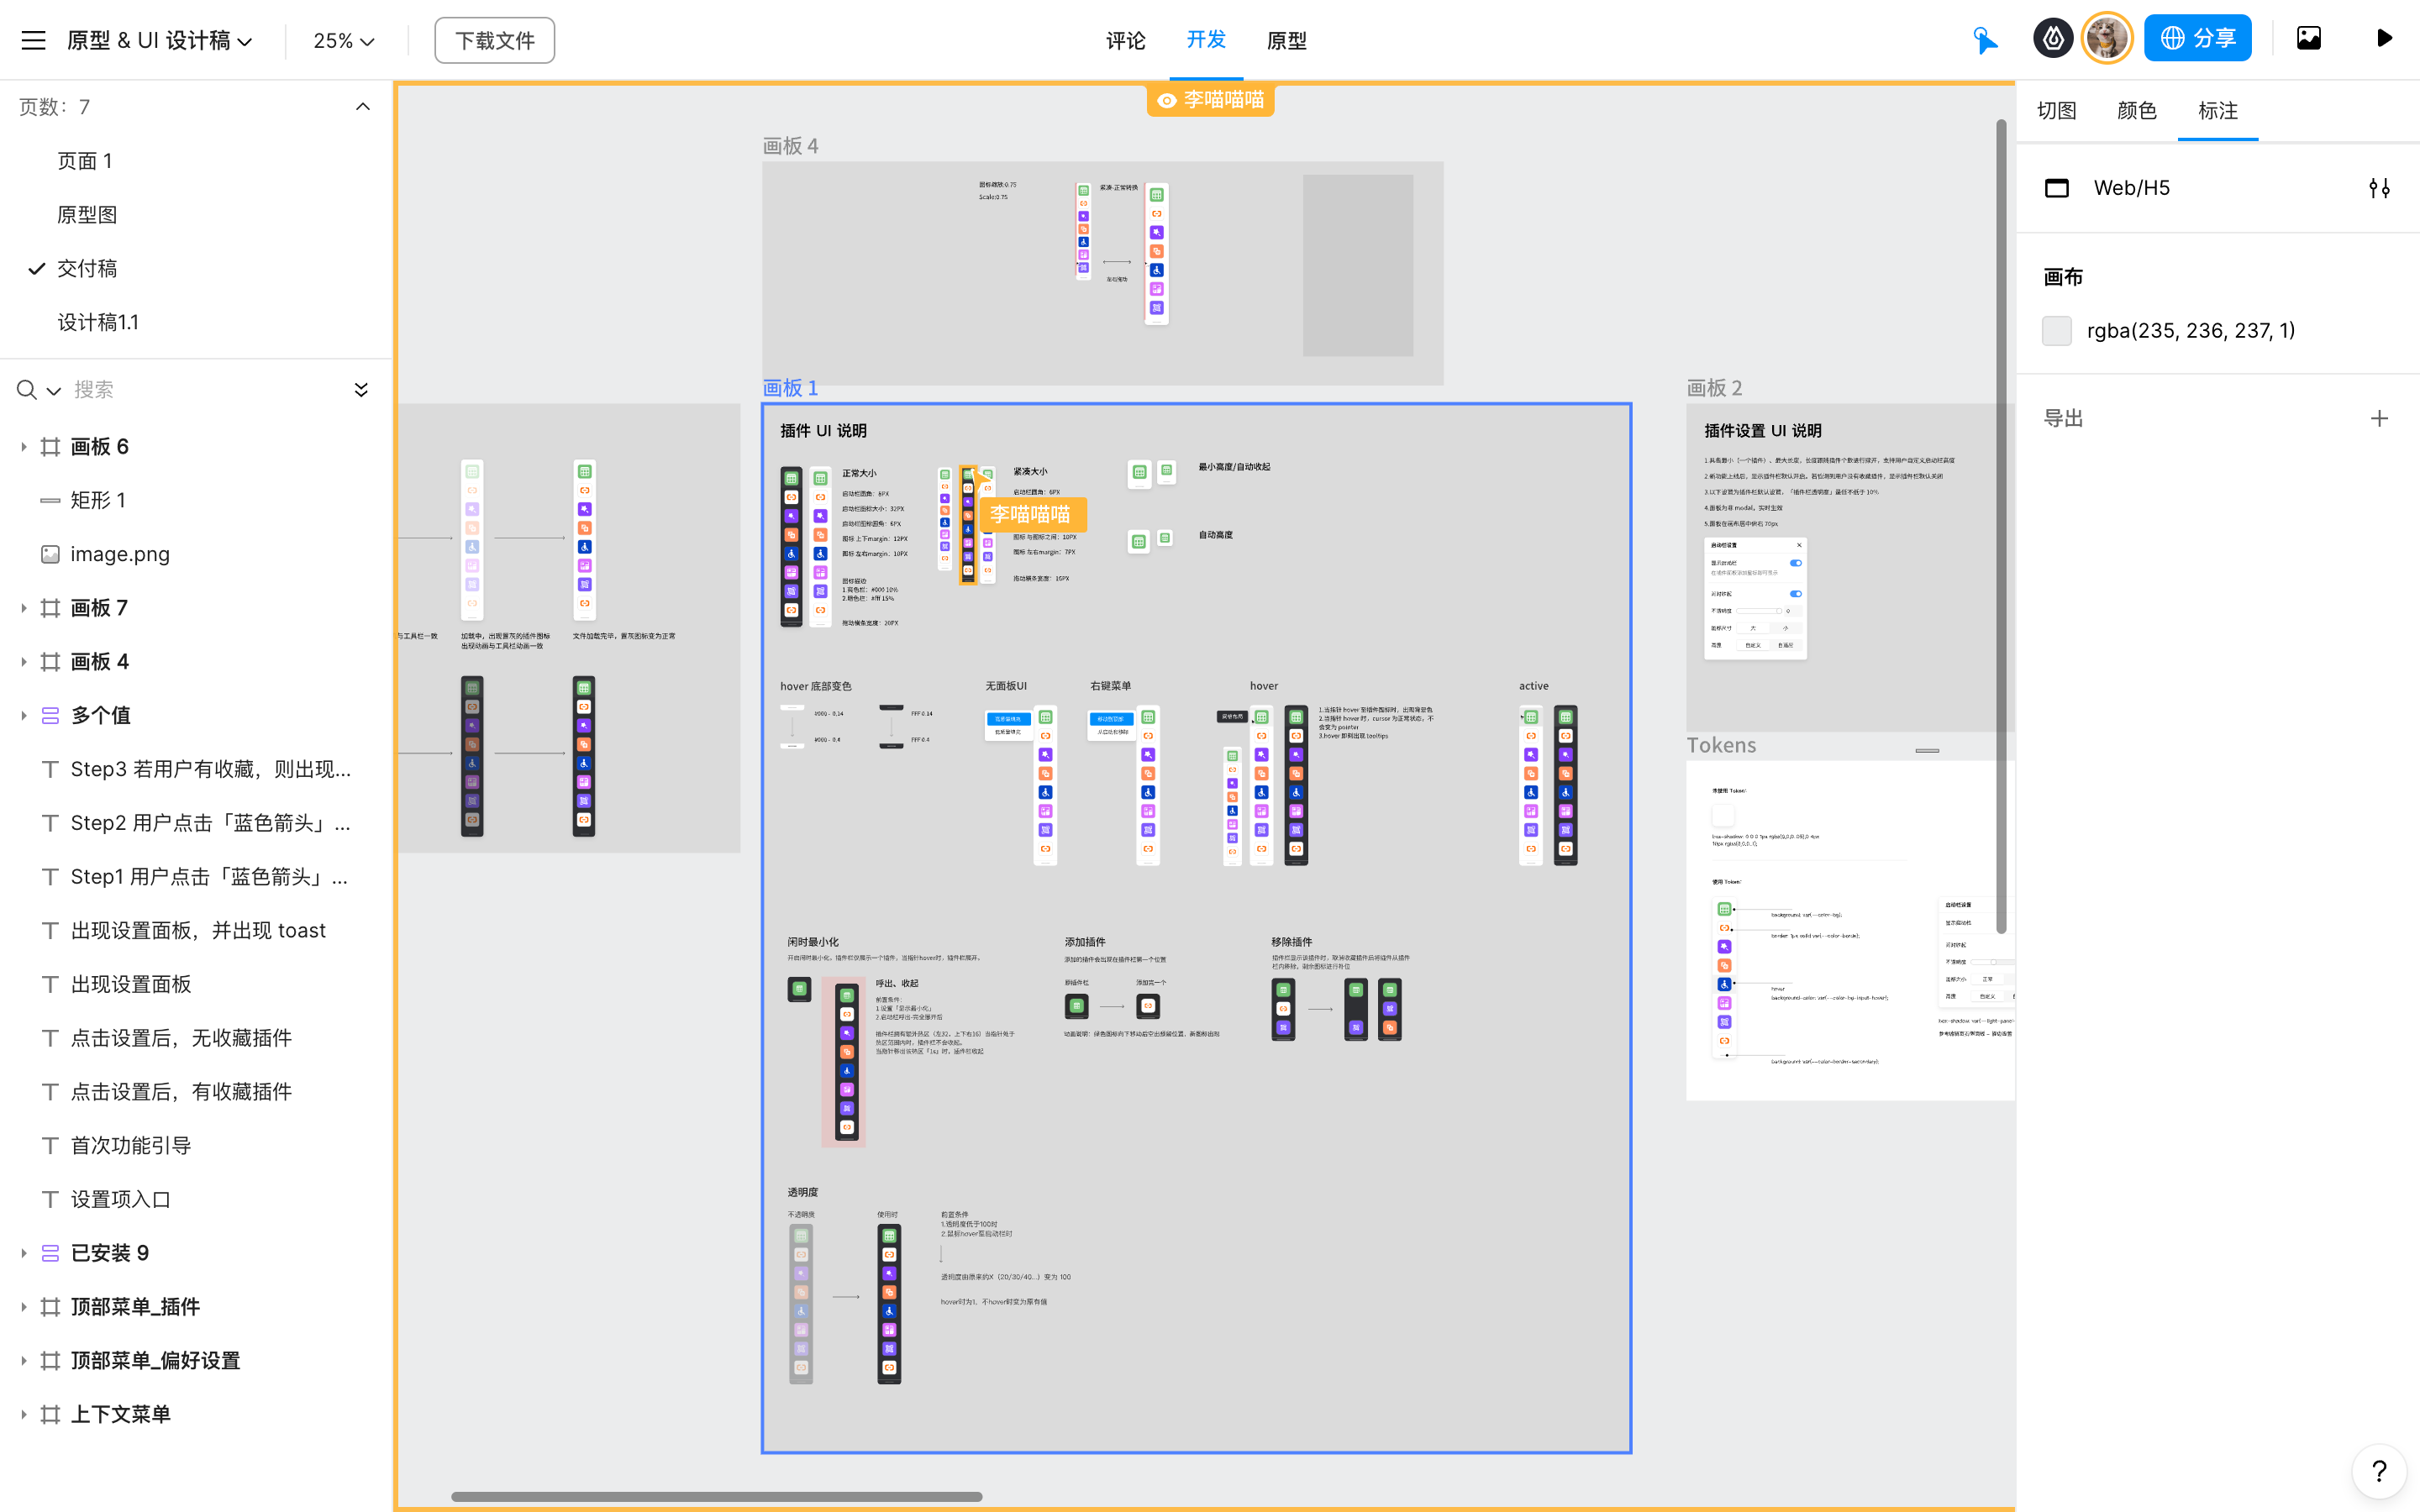Open the help question mark button
The width and height of the screenshot is (2420, 1512).
[2379, 1471]
